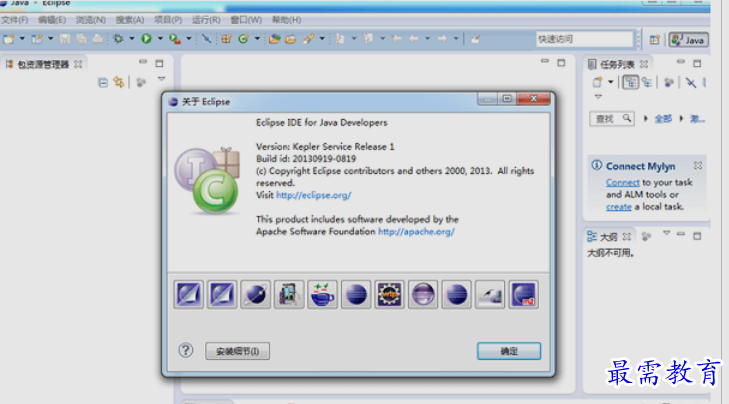Viewport: 729px width, 404px height.
Task: Click the http://eclipse.org/ link
Action: tap(314, 195)
